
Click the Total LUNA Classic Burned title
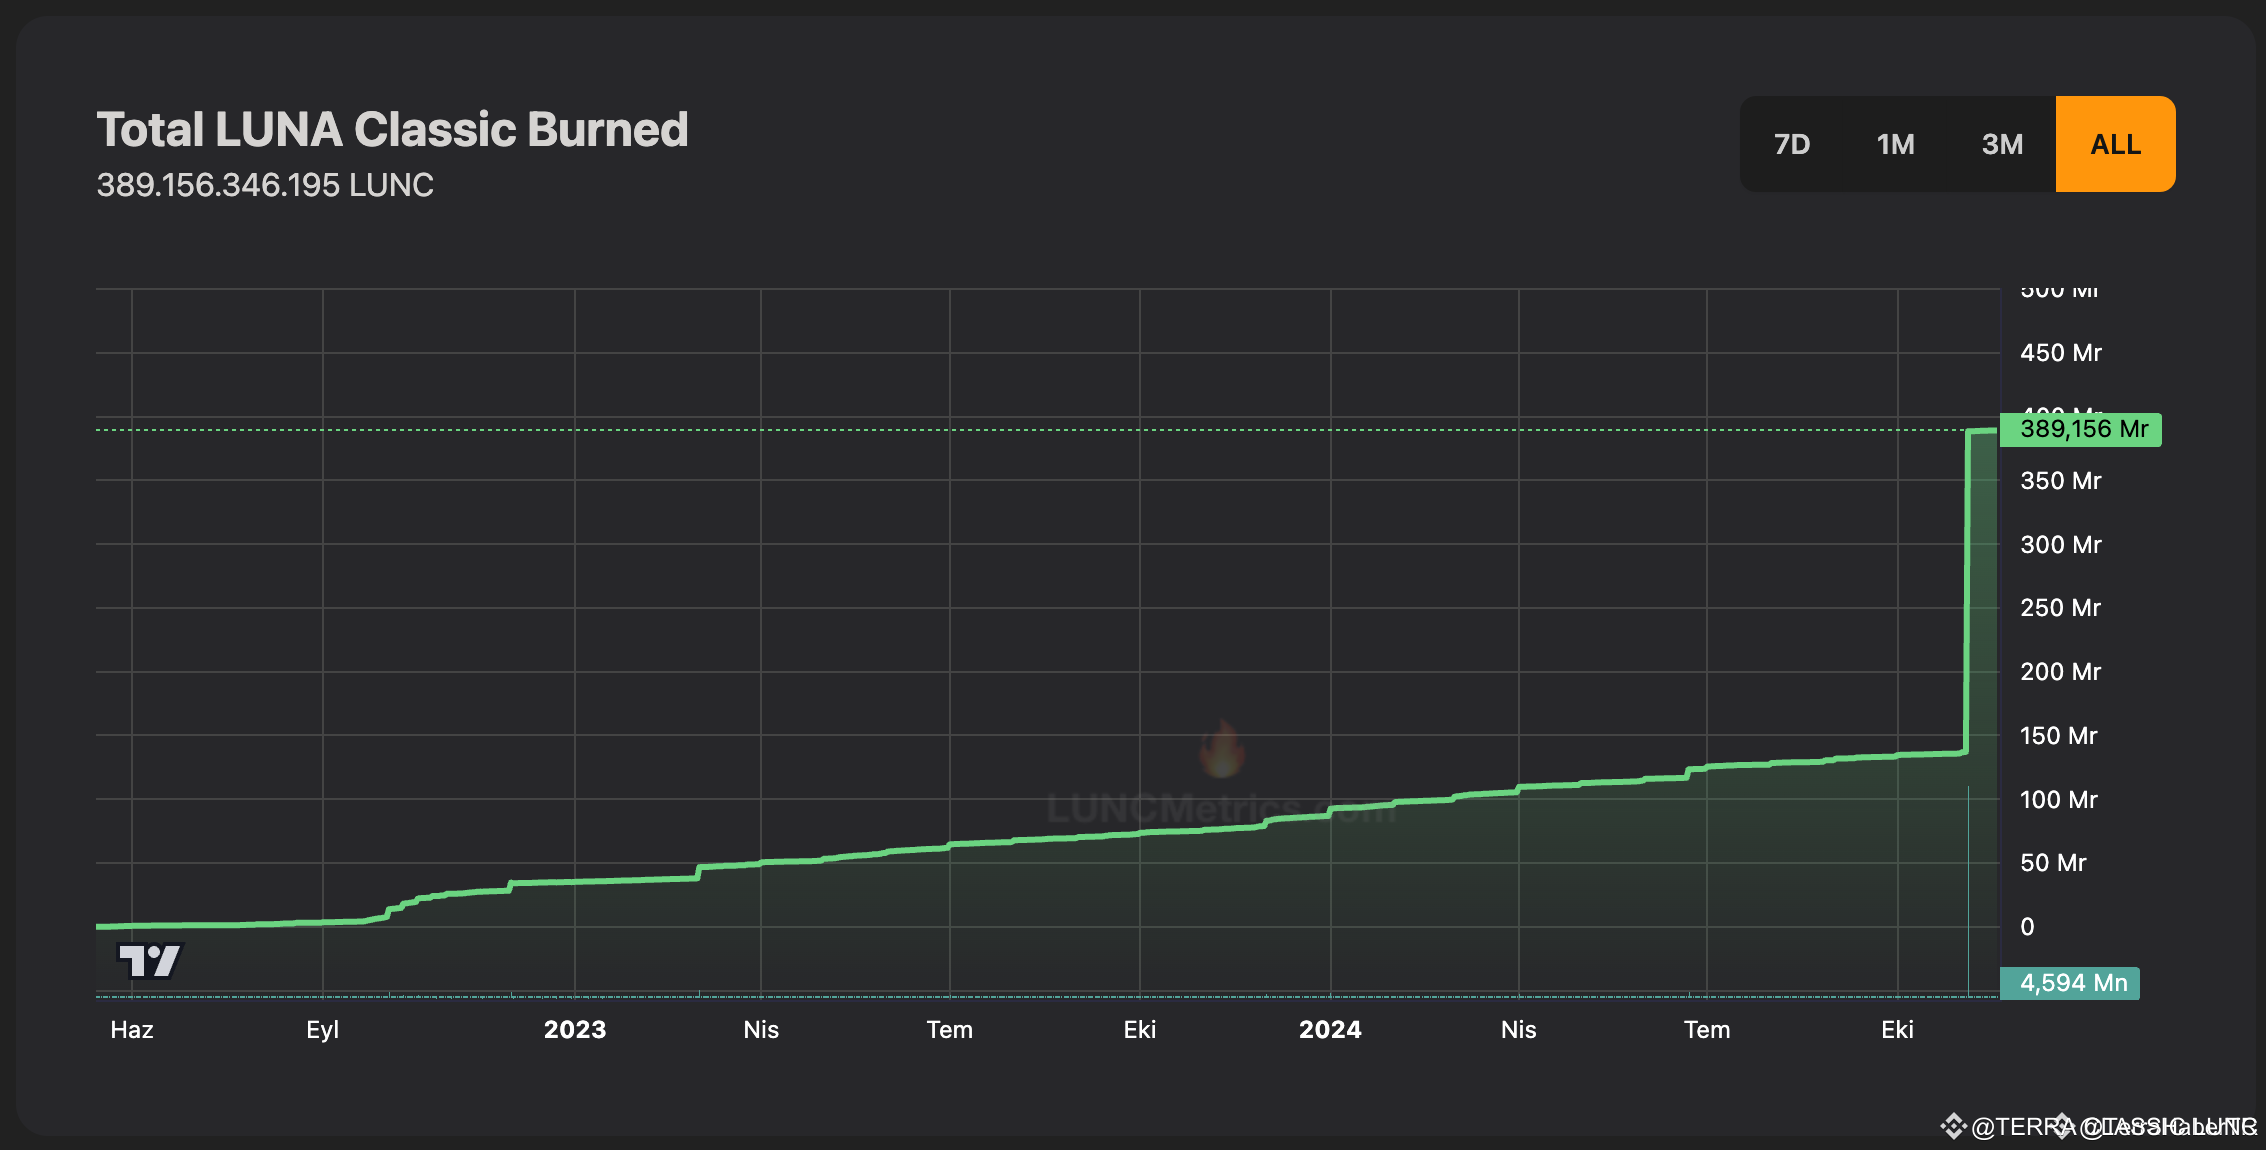[392, 129]
